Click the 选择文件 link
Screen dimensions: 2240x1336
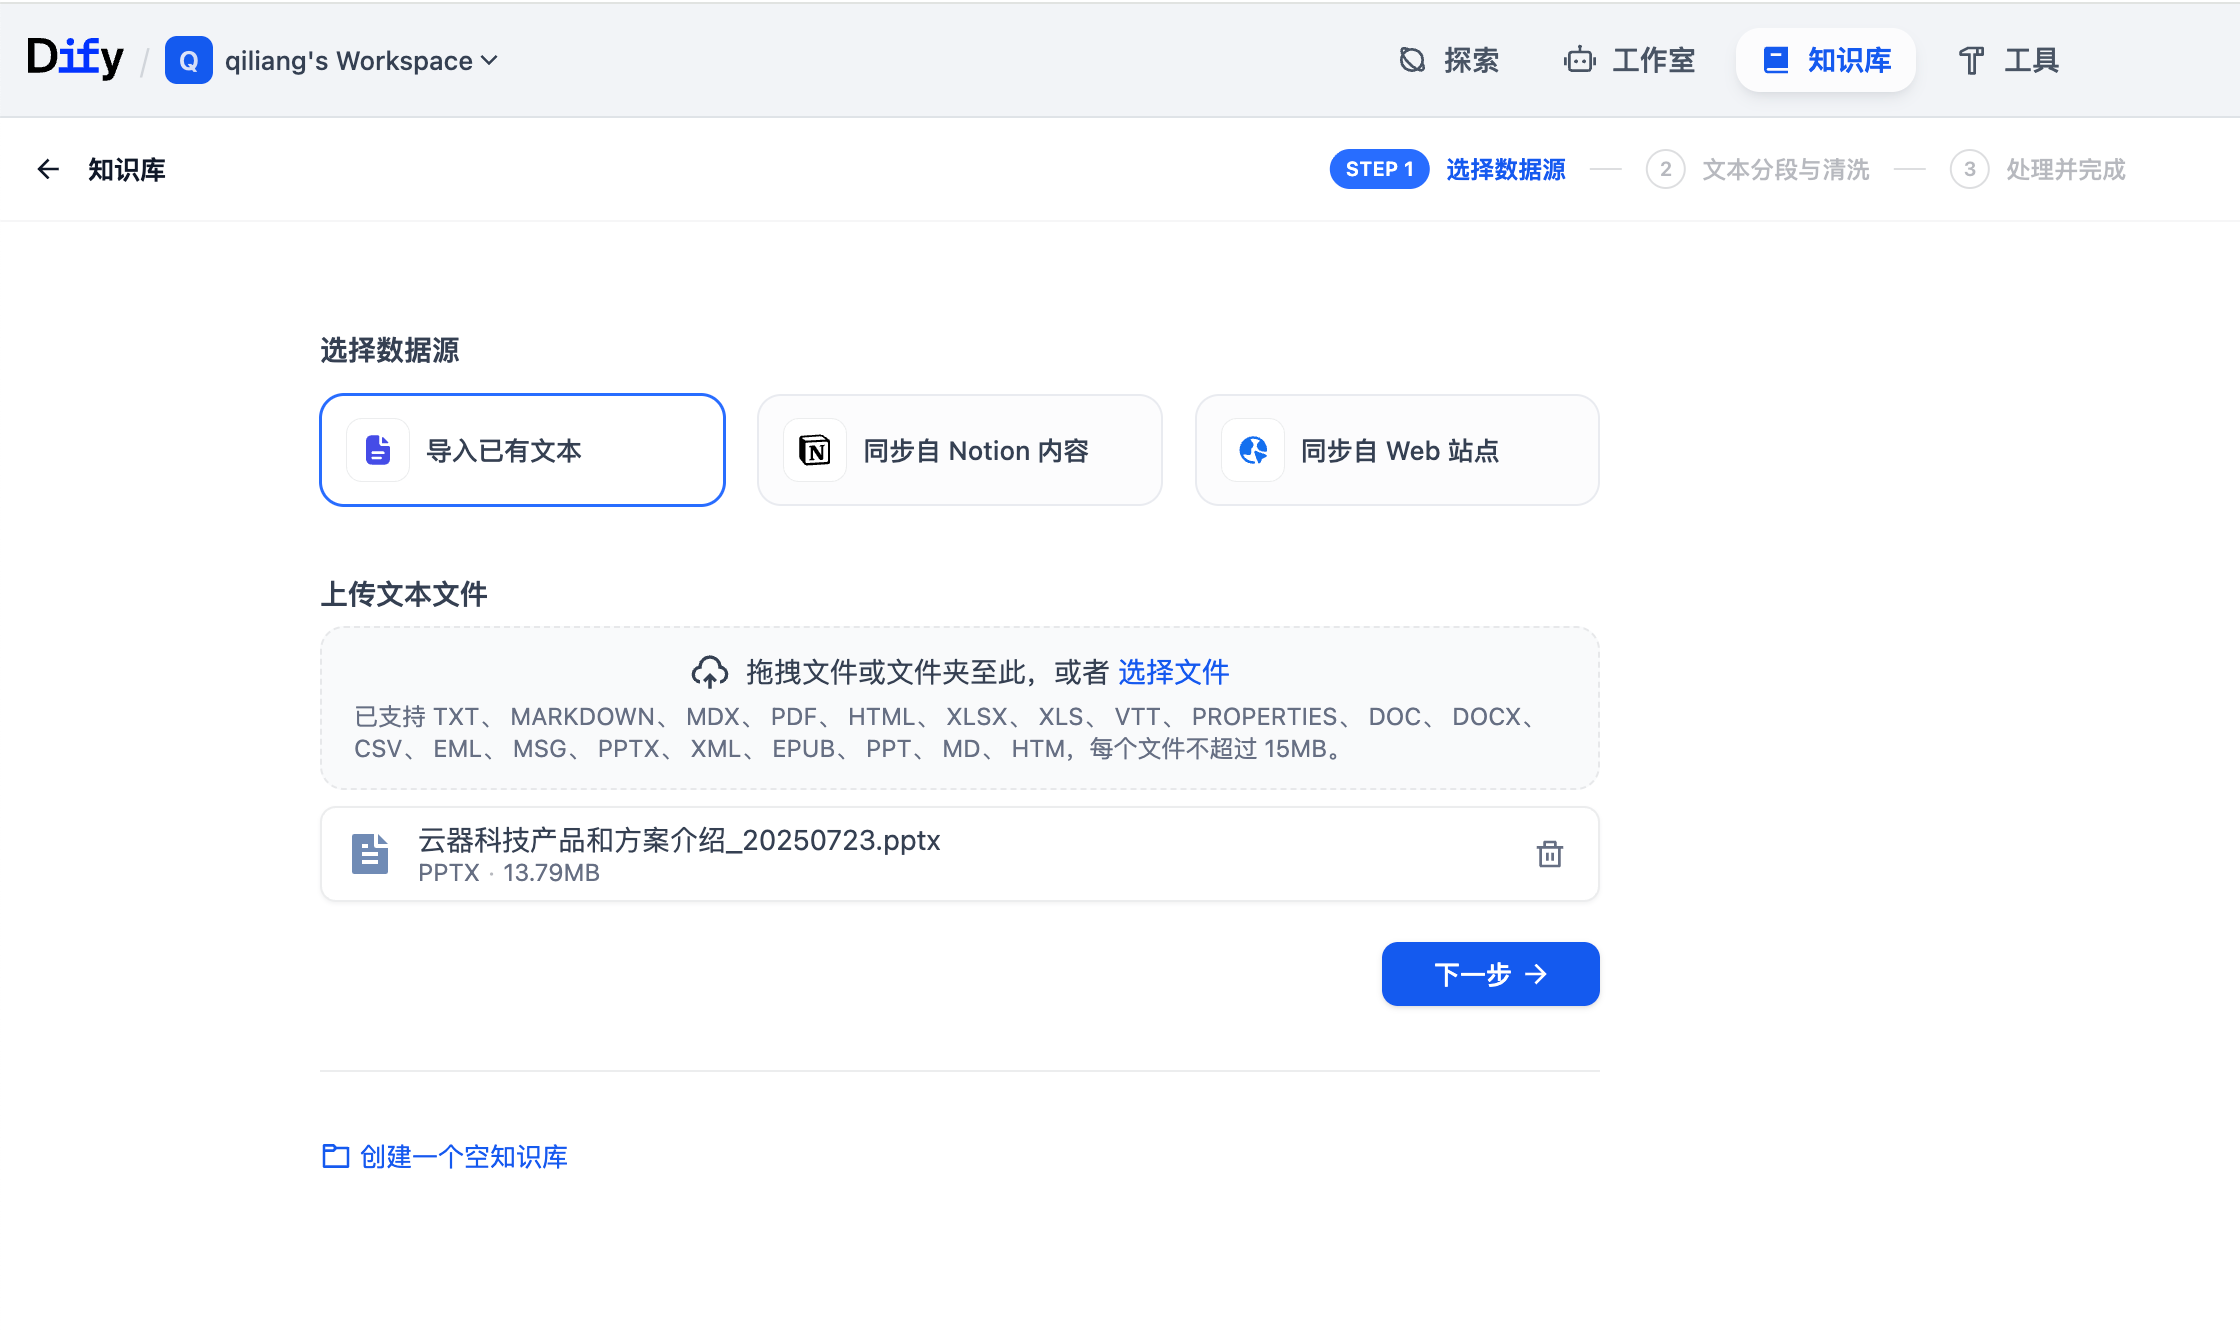coord(1173,672)
